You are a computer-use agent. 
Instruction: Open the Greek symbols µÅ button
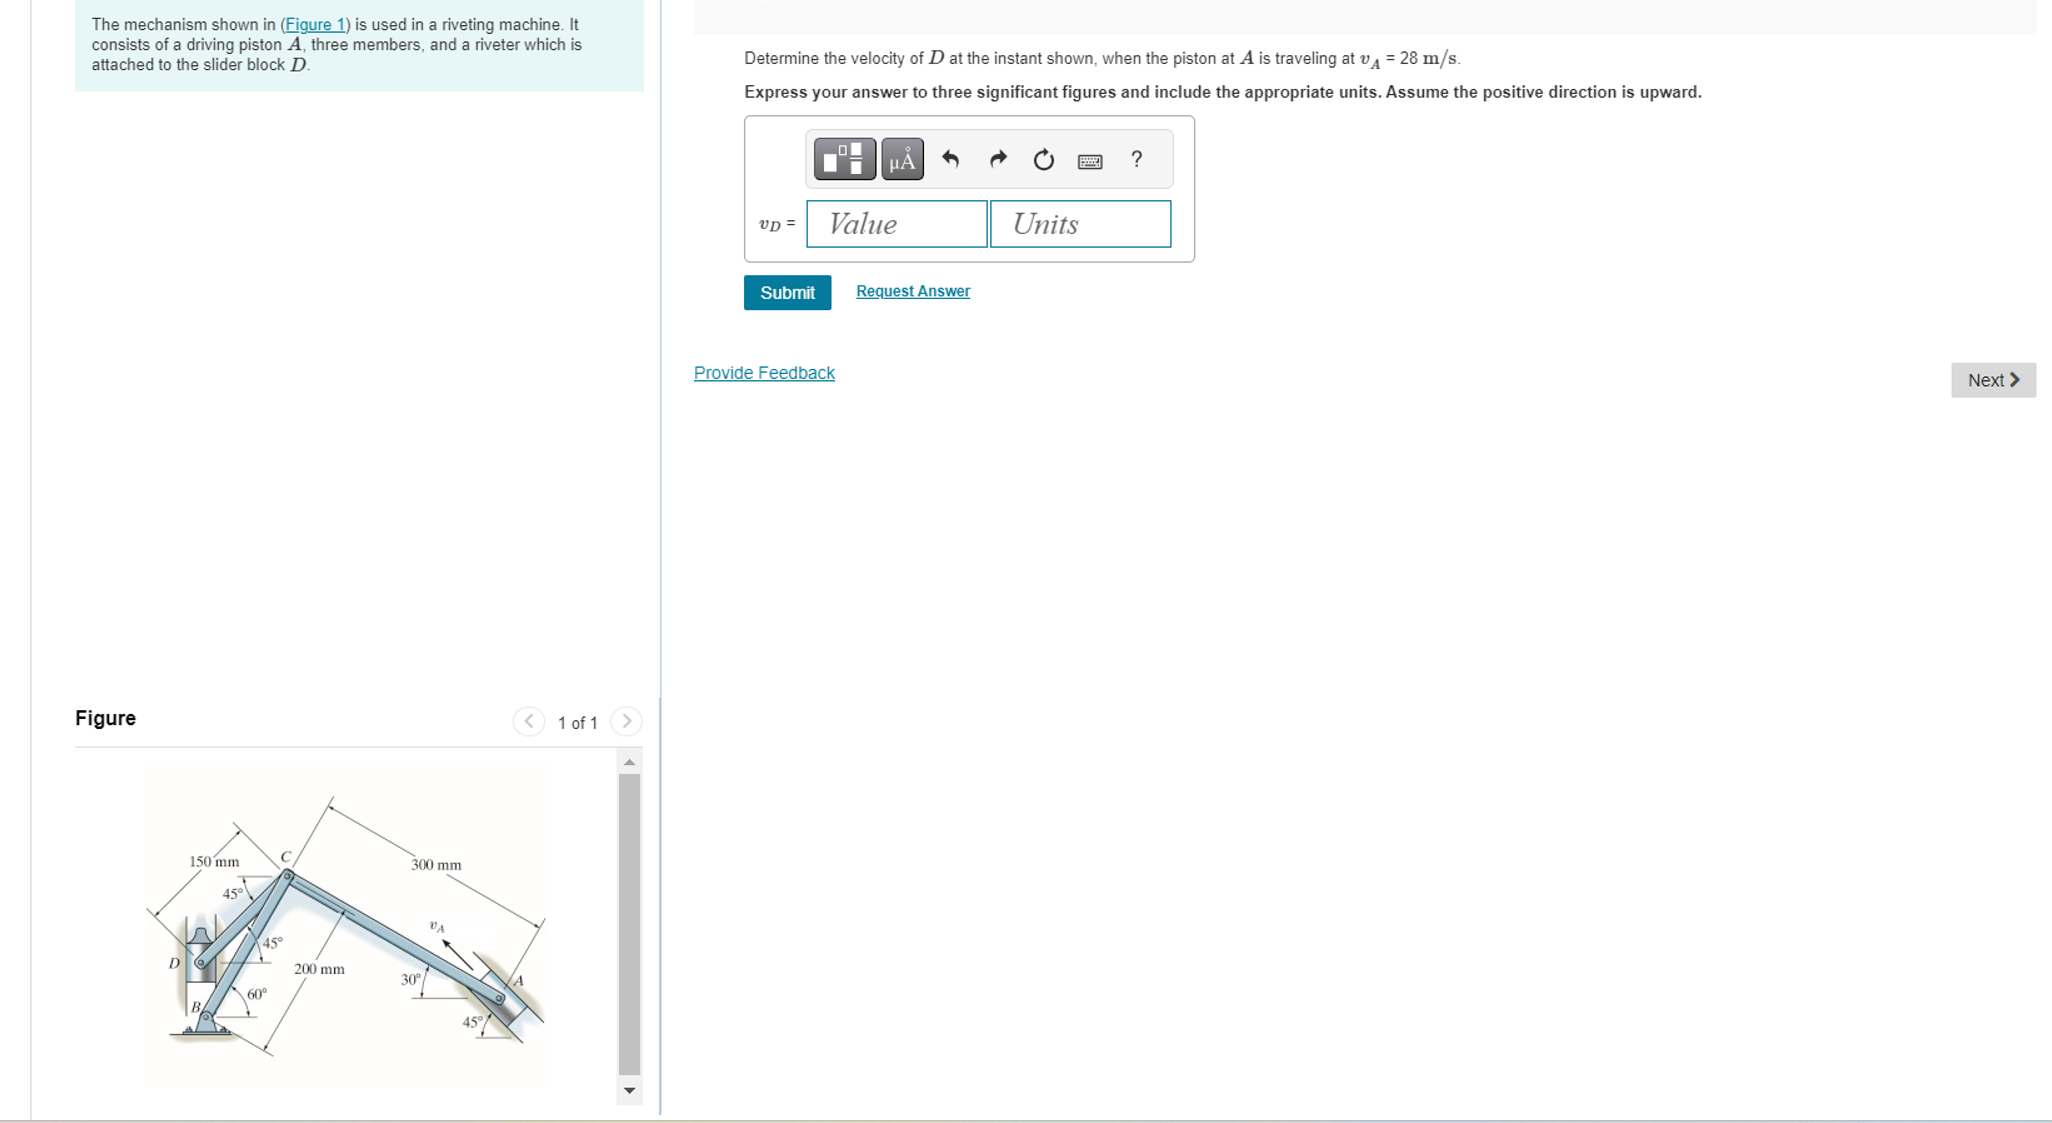902,159
